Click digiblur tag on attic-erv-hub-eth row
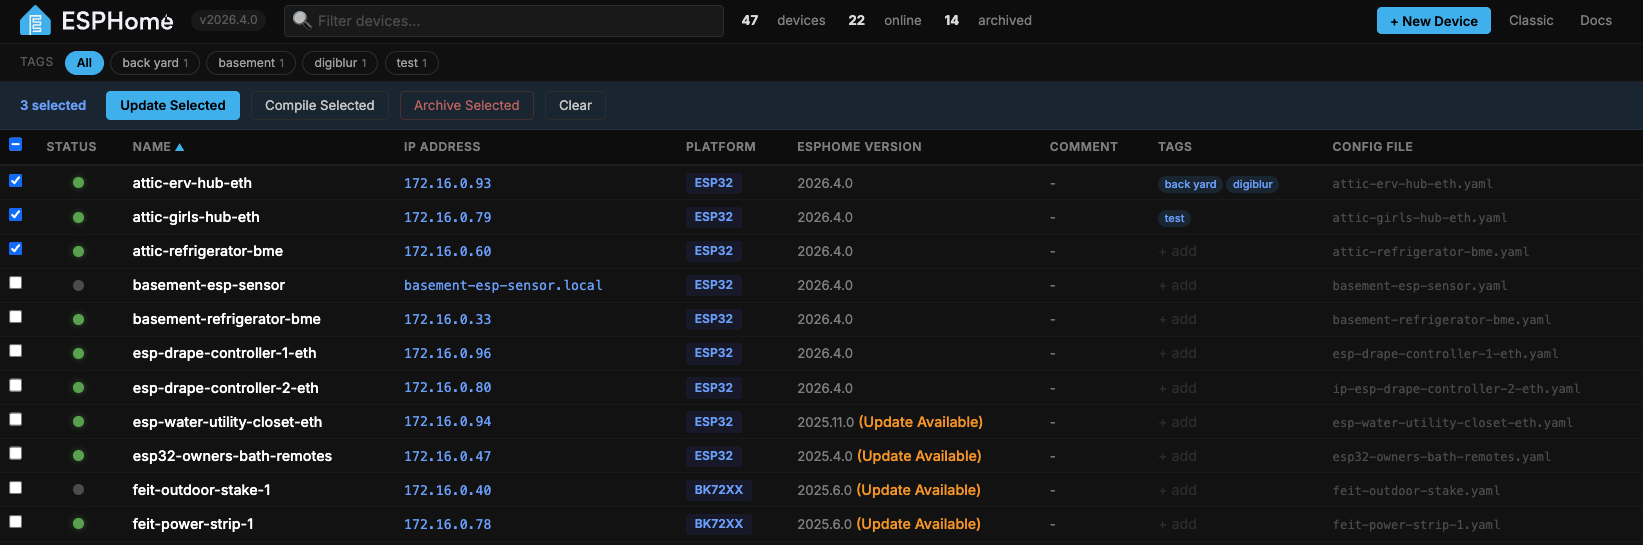The image size is (1643, 545). click(1252, 184)
